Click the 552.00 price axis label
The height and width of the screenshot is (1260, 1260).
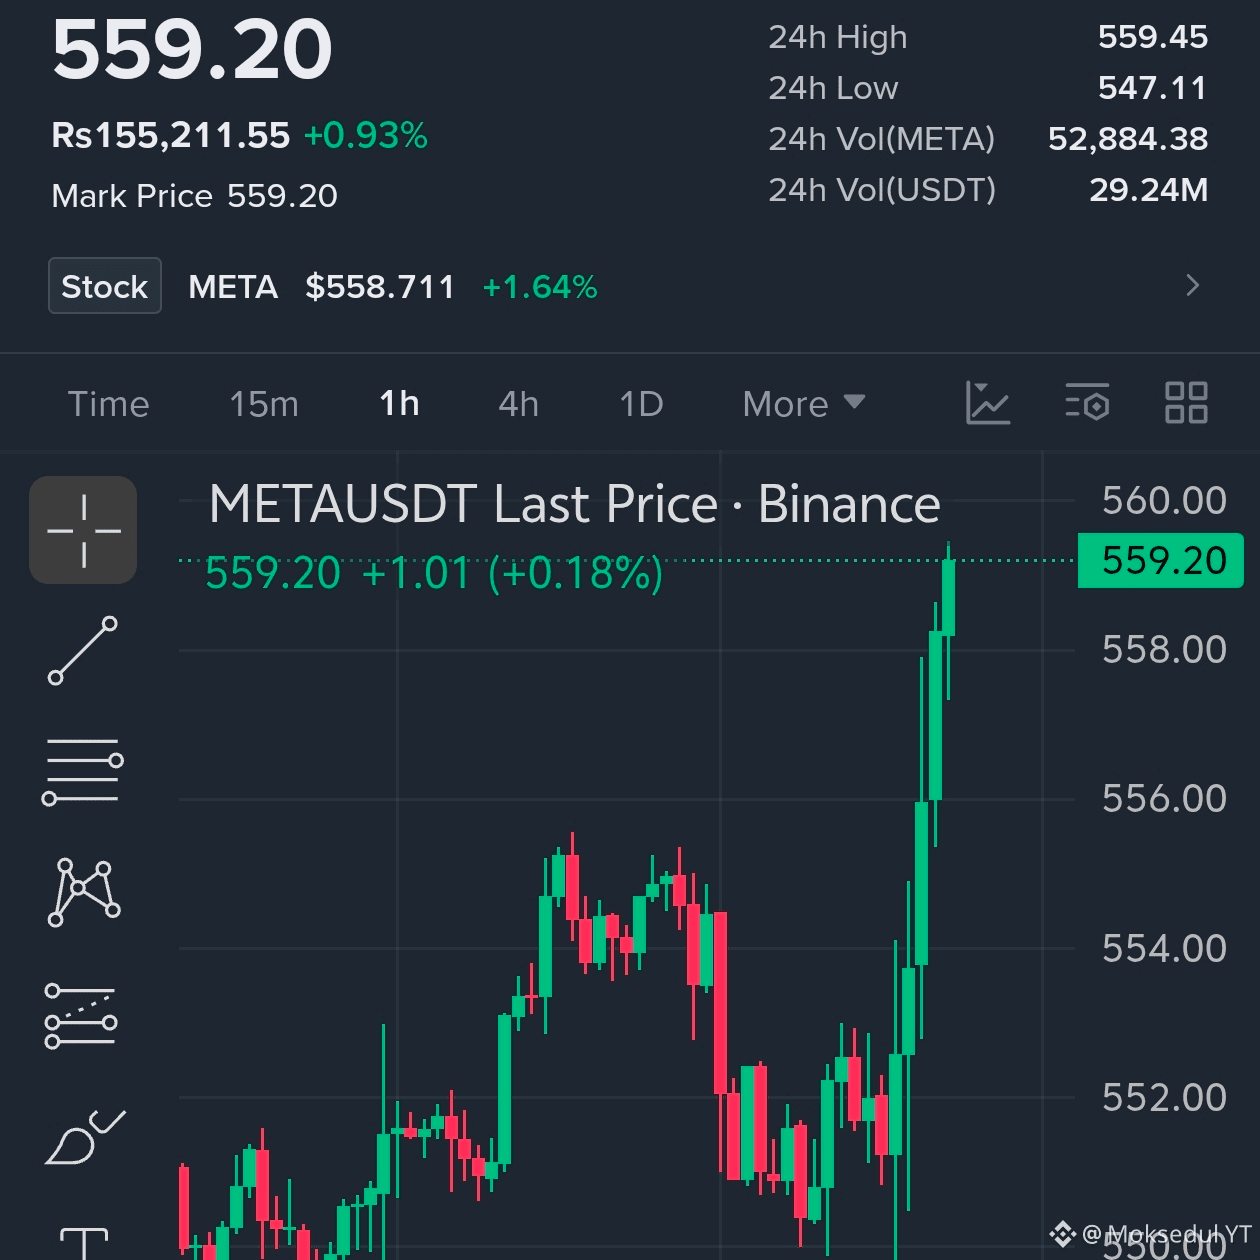click(1164, 1097)
